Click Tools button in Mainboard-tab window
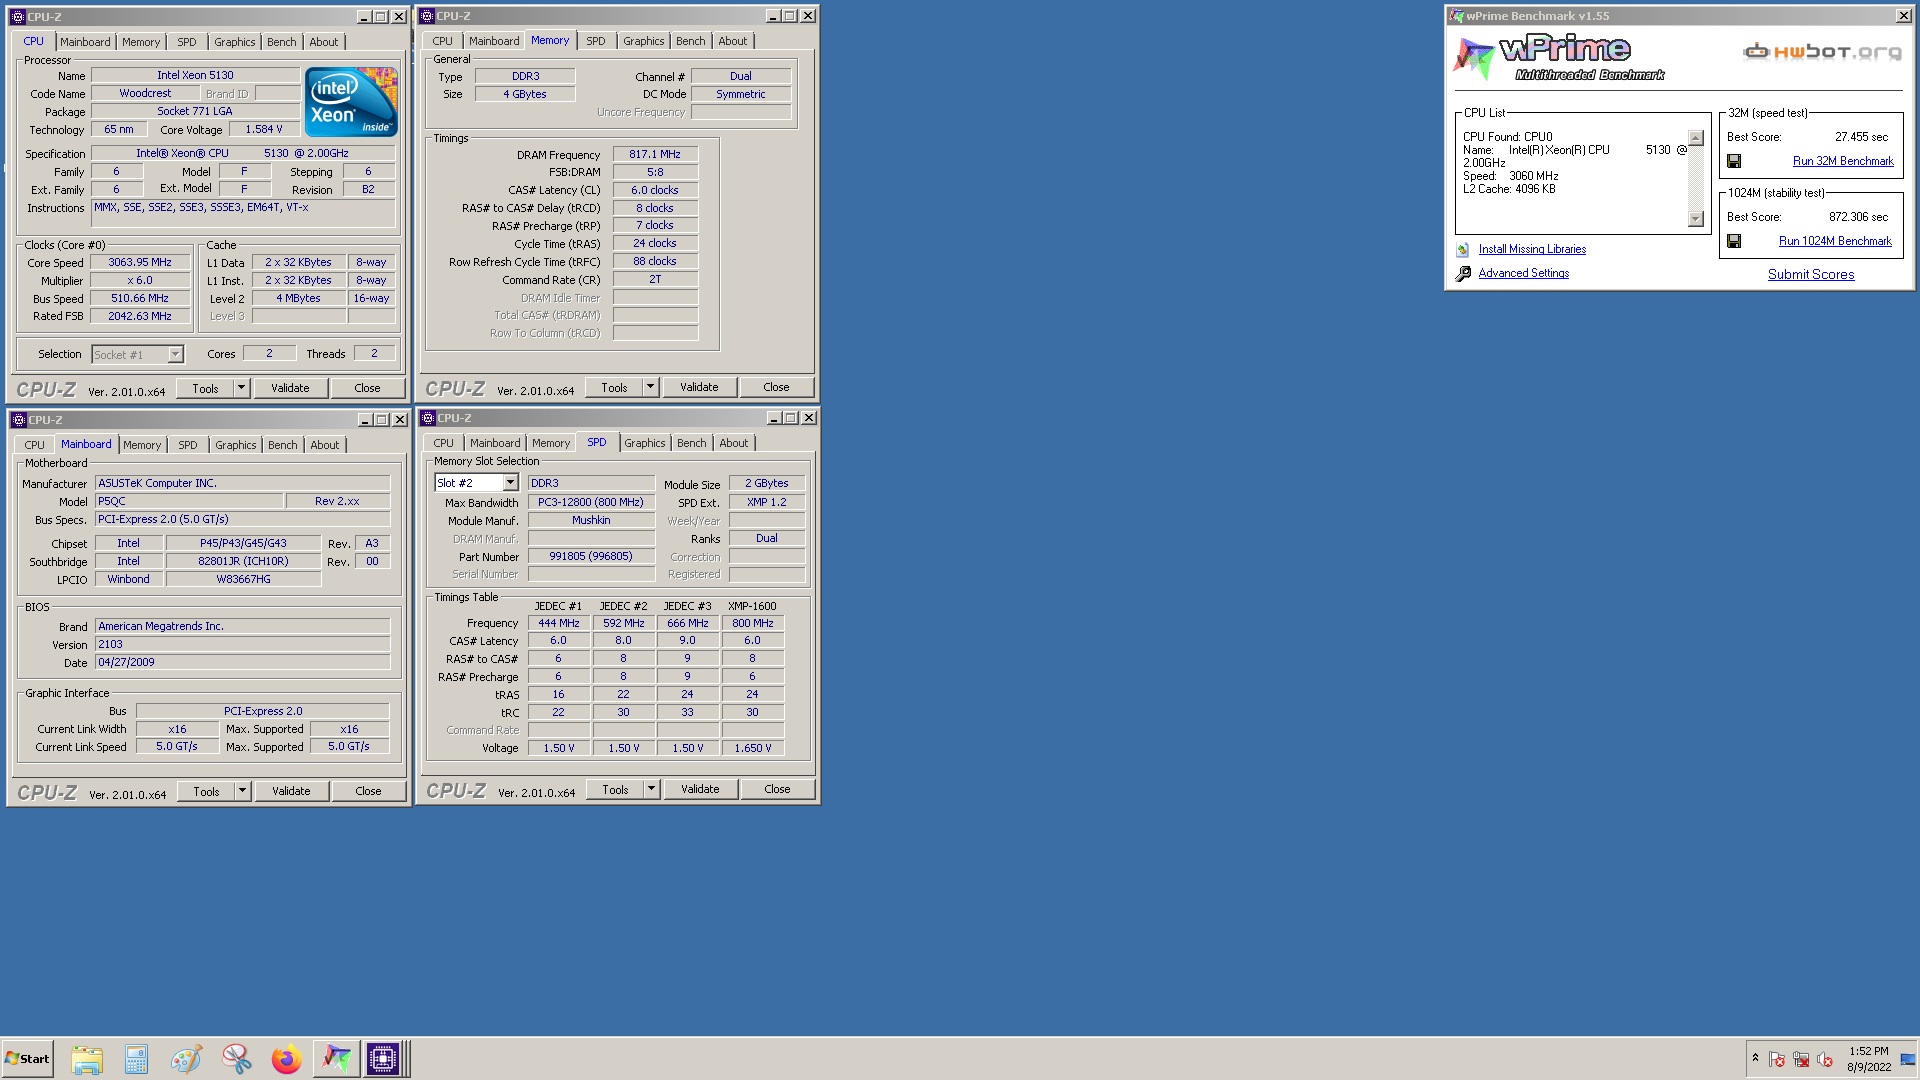The height and width of the screenshot is (1080, 1920). point(206,791)
